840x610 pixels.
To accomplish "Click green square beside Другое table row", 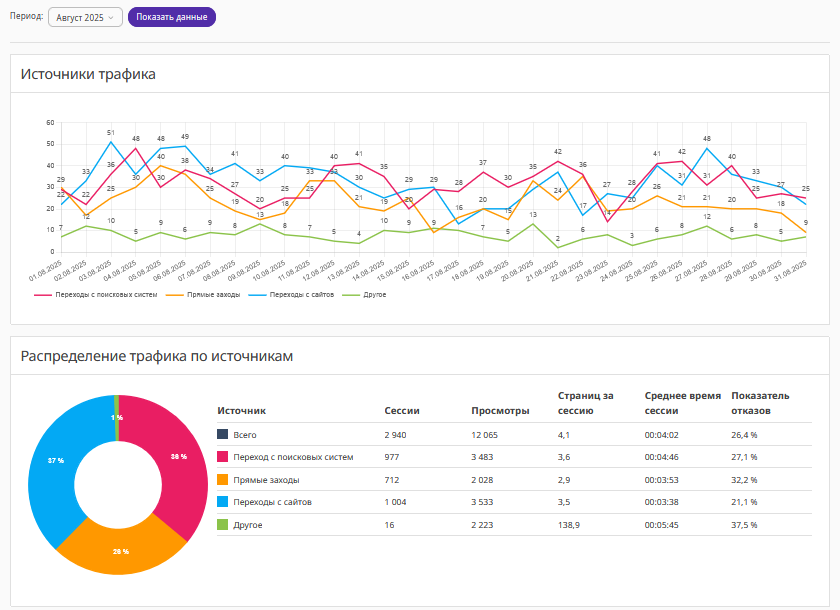I will [223, 525].
